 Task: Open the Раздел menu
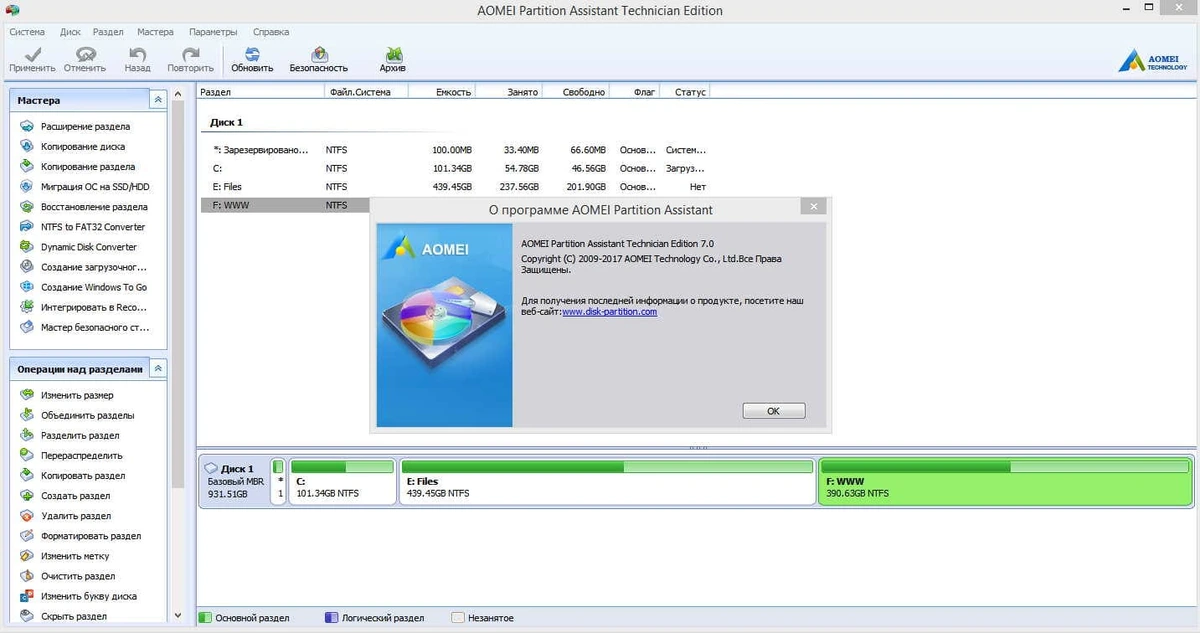tap(110, 31)
